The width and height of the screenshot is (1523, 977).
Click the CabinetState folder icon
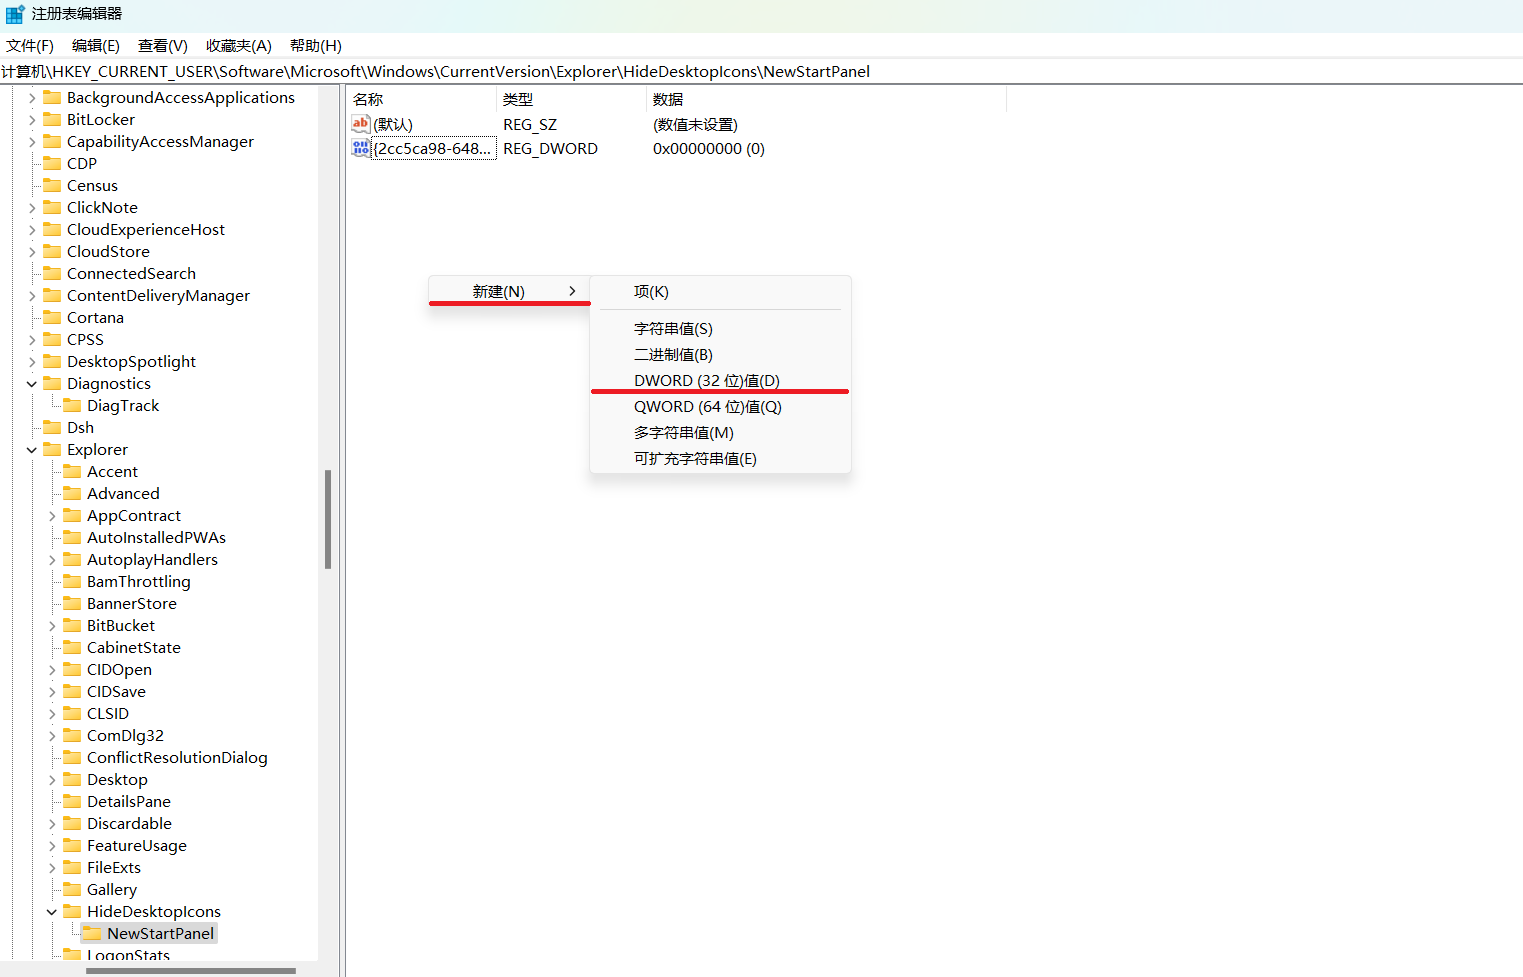coord(73,647)
